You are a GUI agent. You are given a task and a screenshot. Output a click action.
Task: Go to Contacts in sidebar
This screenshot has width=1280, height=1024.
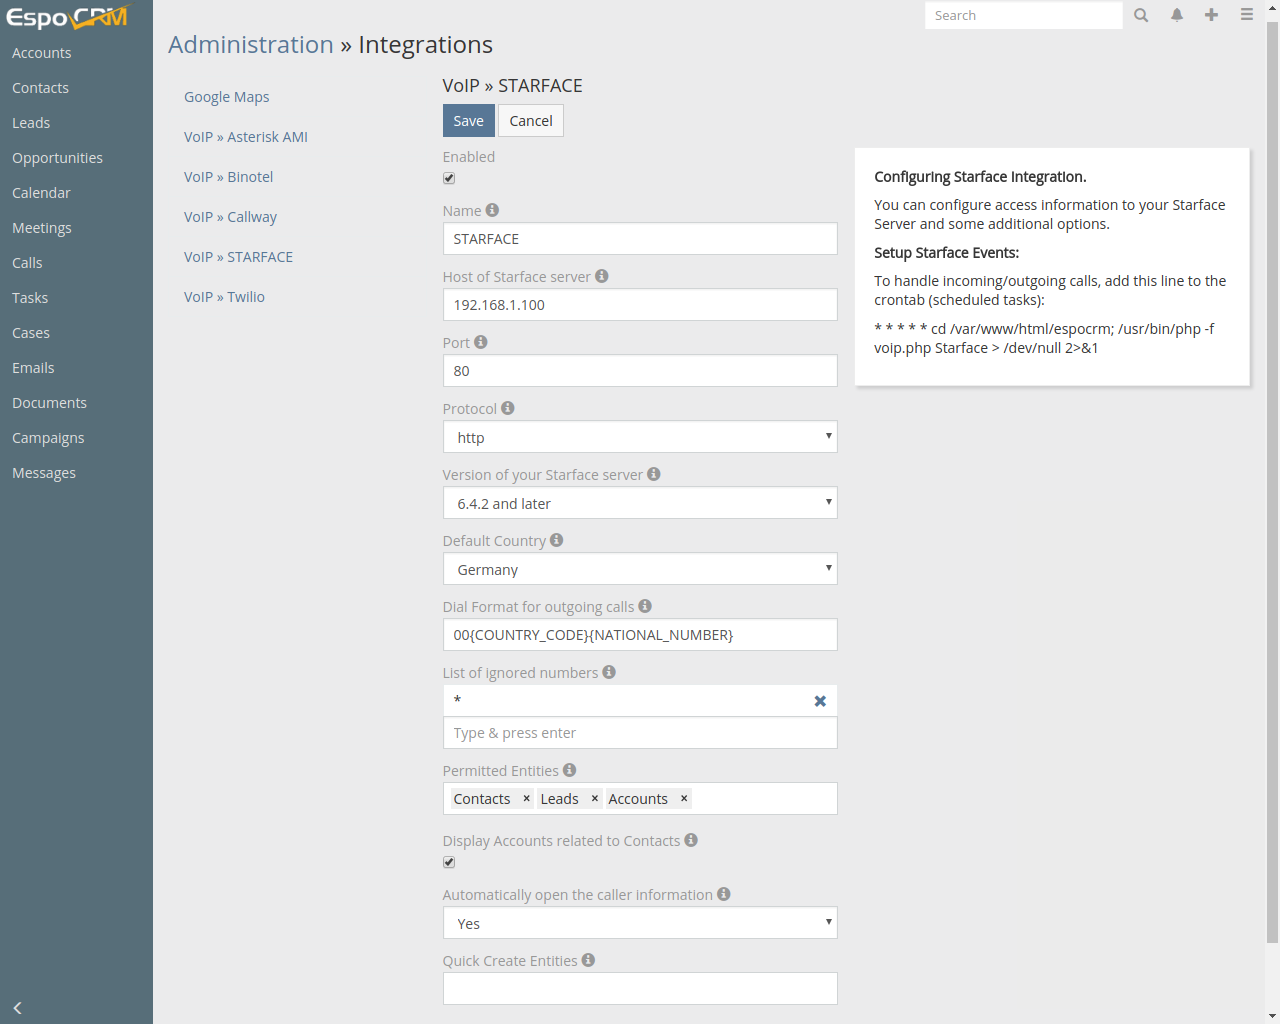[x=41, y=88]
